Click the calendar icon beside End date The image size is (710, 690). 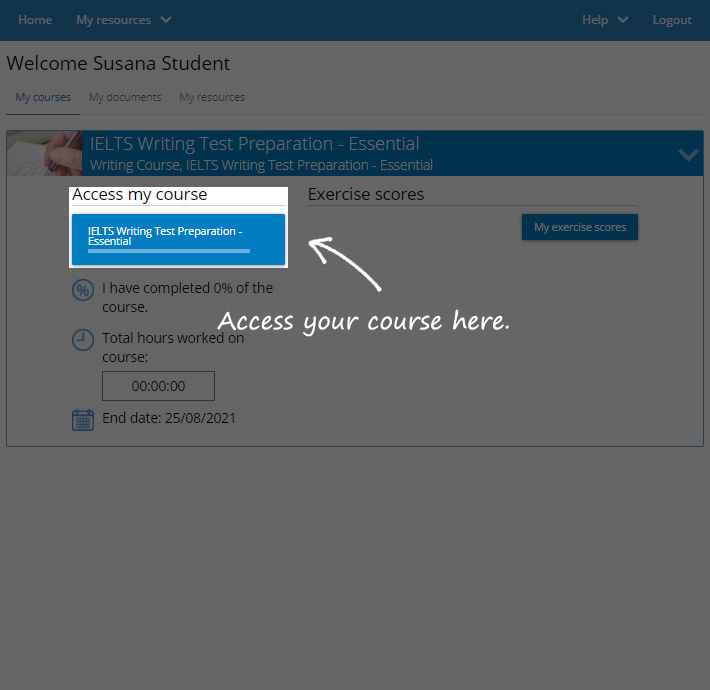click(x=83, y=419)
